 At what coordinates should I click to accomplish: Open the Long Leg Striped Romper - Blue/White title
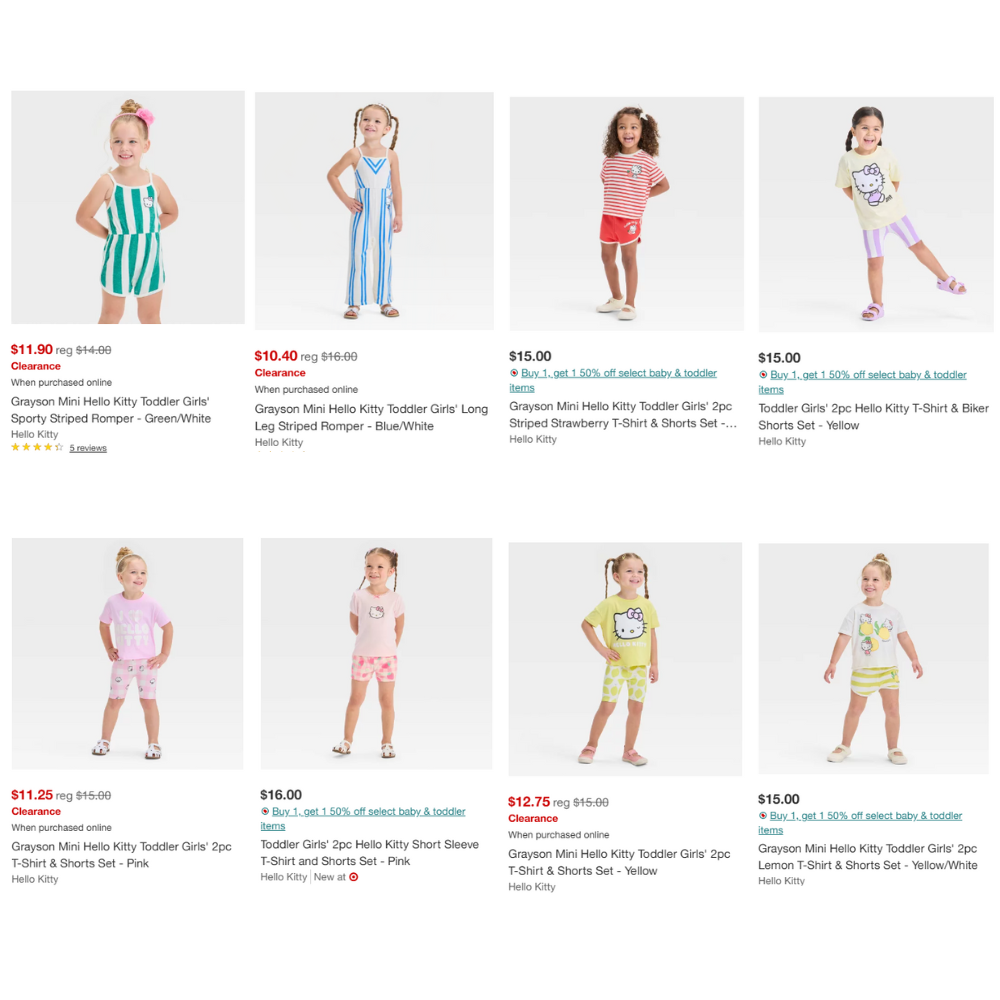371,418
